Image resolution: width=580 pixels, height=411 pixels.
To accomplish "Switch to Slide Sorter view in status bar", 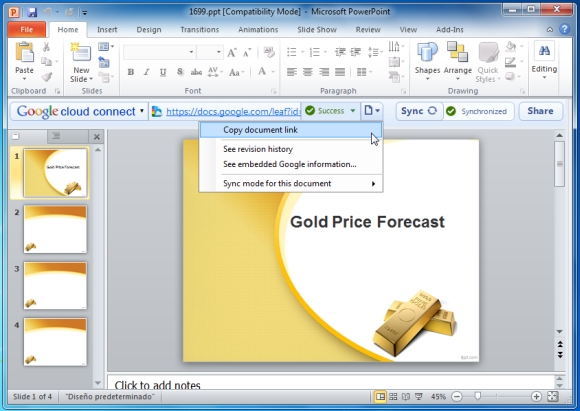I will [393, 397].
